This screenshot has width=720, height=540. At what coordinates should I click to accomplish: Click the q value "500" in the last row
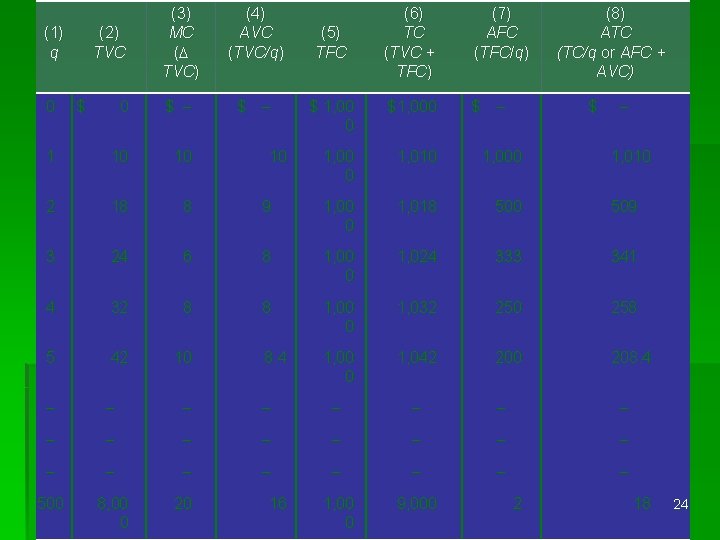click(x=51, y=504)
